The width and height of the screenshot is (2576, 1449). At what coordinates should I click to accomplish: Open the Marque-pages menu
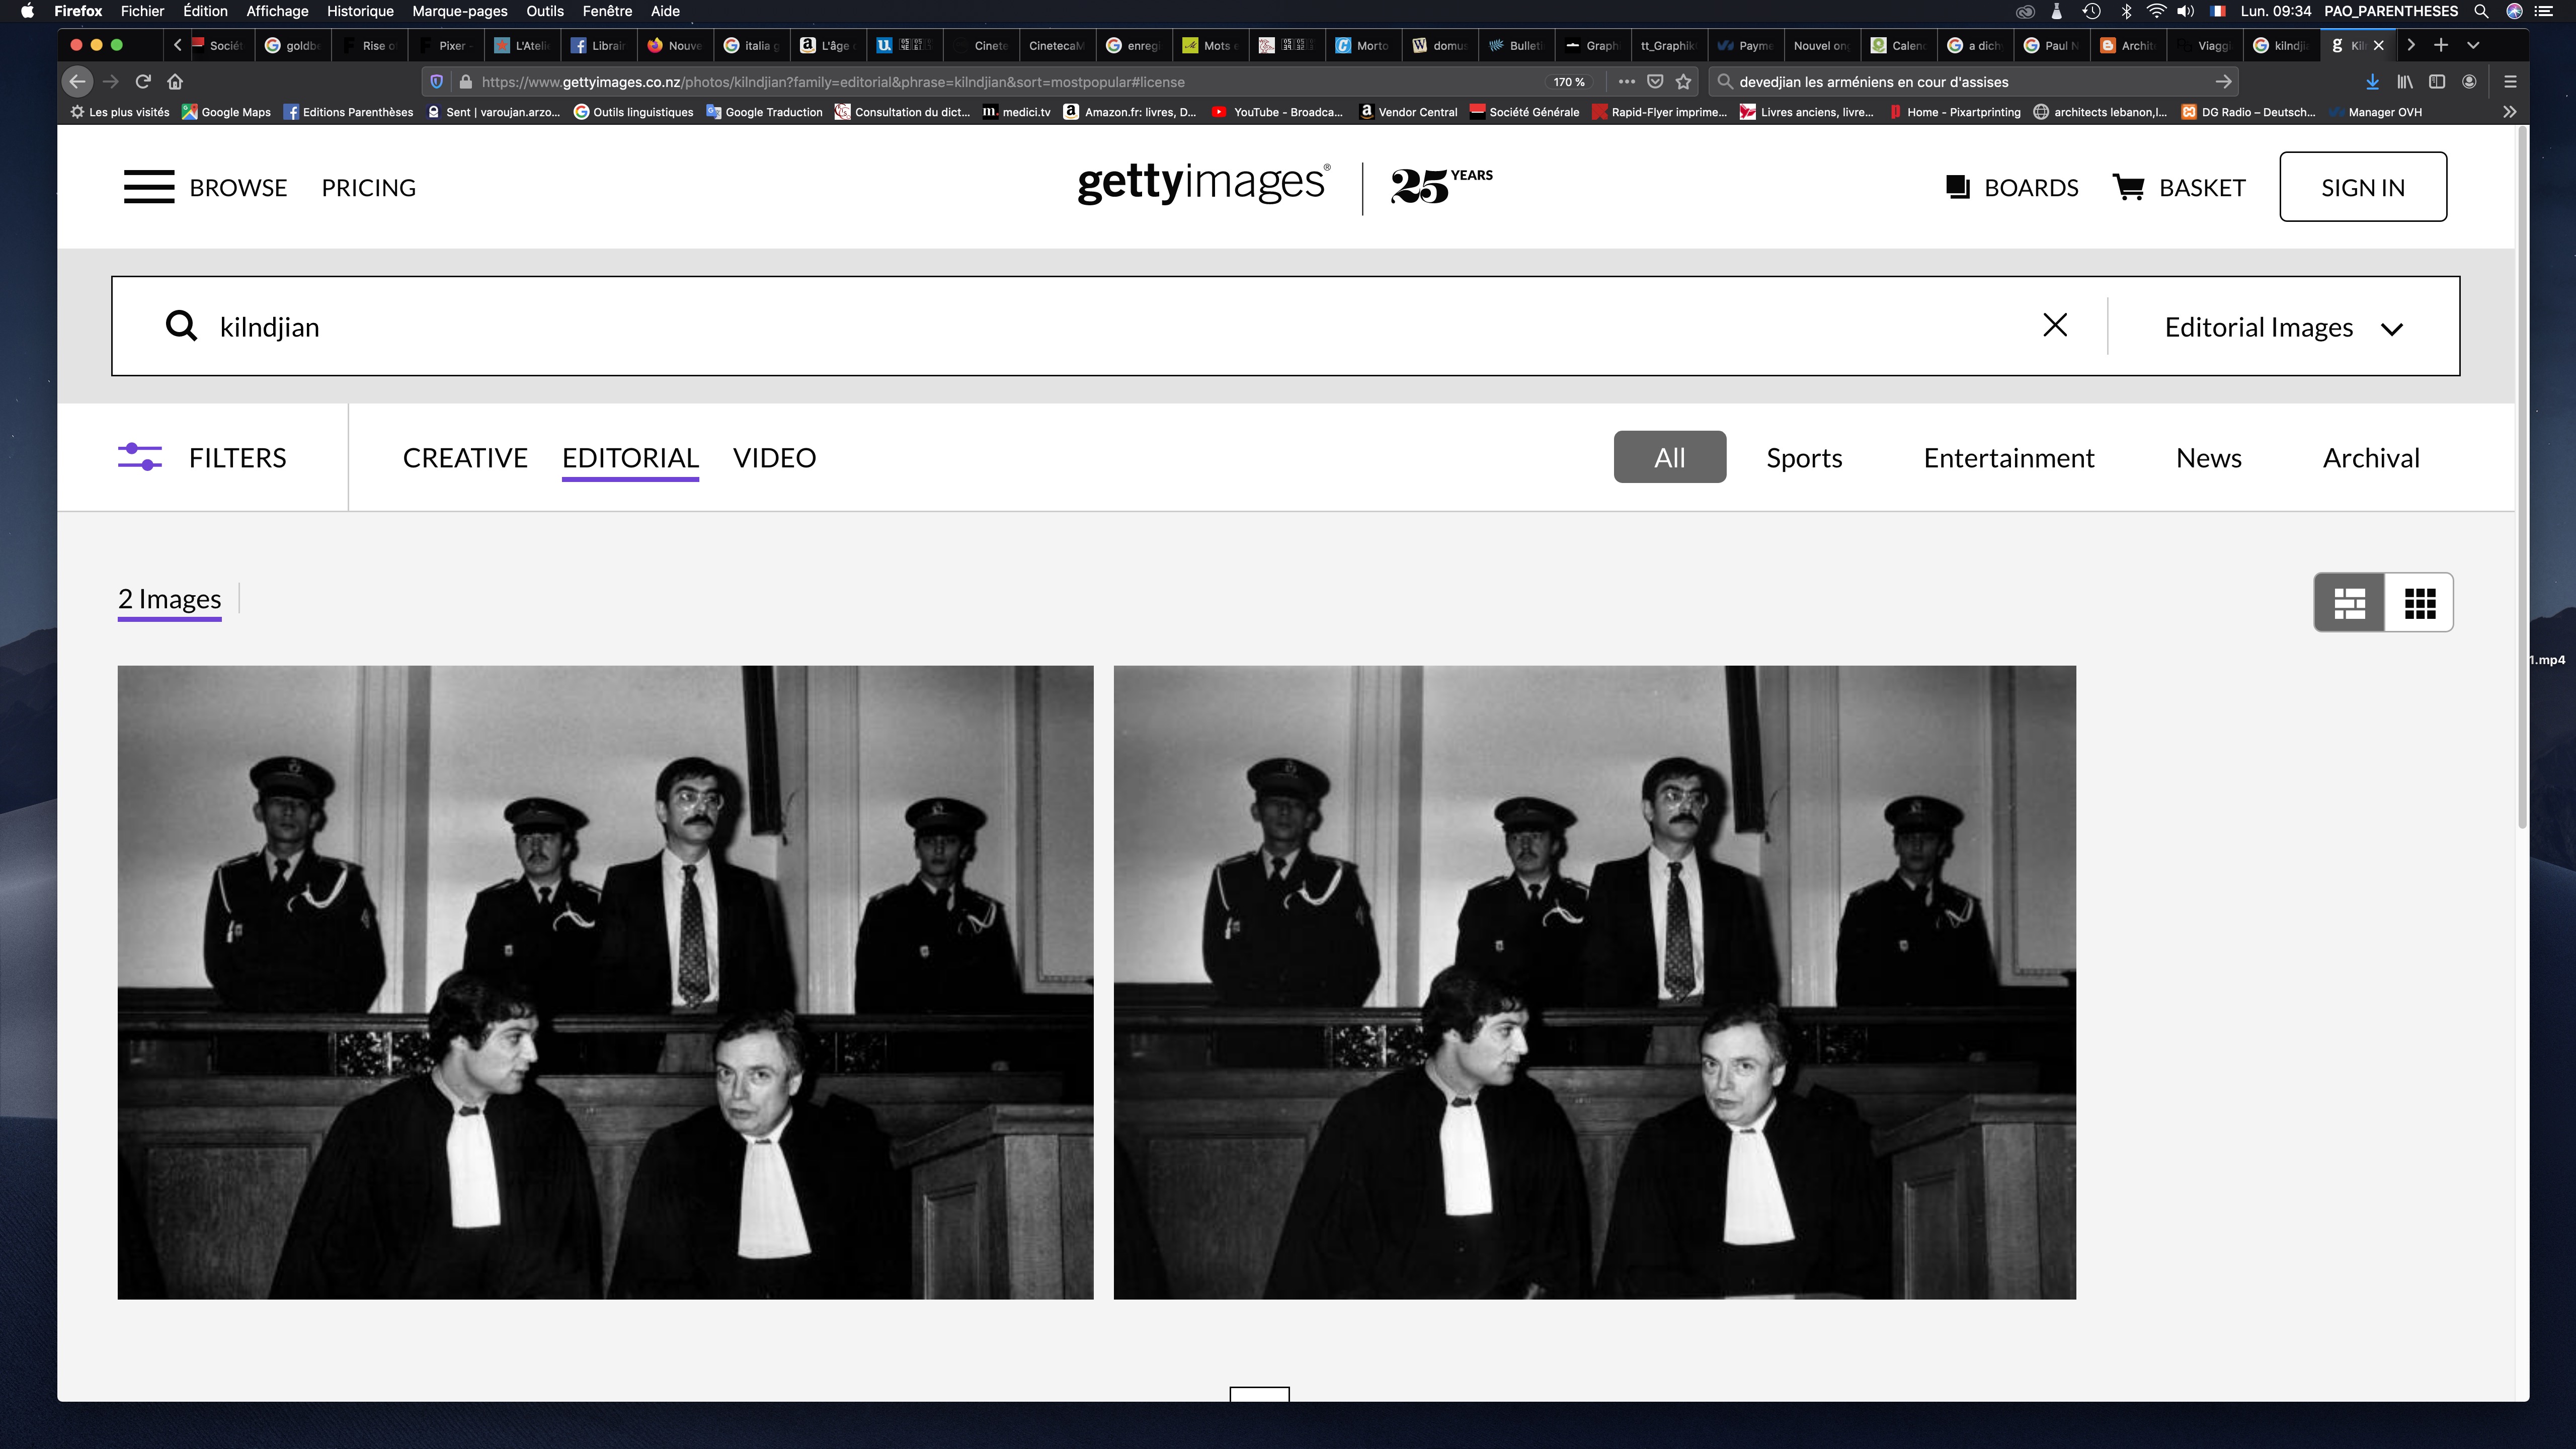tap(459, 11)
